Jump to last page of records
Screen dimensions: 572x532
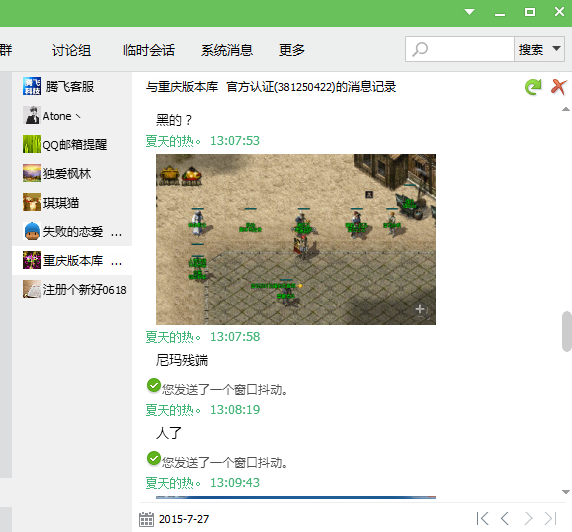[551, 518]
